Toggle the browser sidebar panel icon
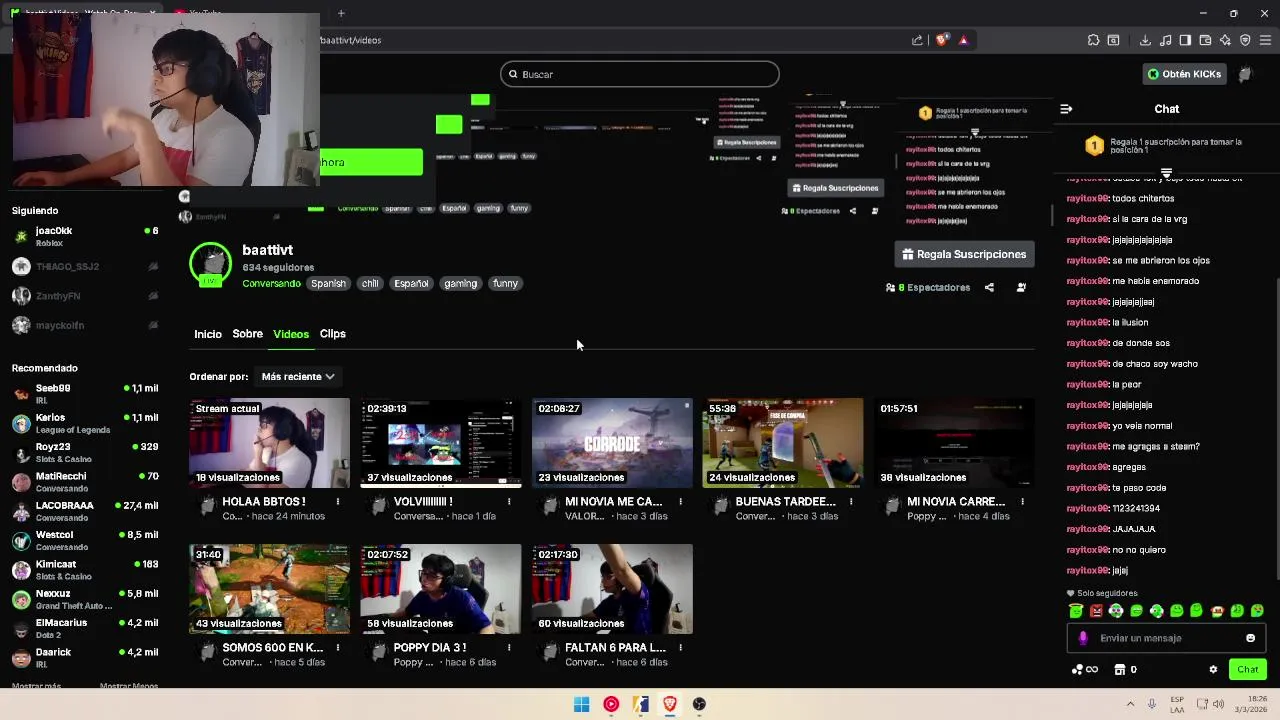1280x720 pixels. pyautogui.click(x=1185, y=40)
